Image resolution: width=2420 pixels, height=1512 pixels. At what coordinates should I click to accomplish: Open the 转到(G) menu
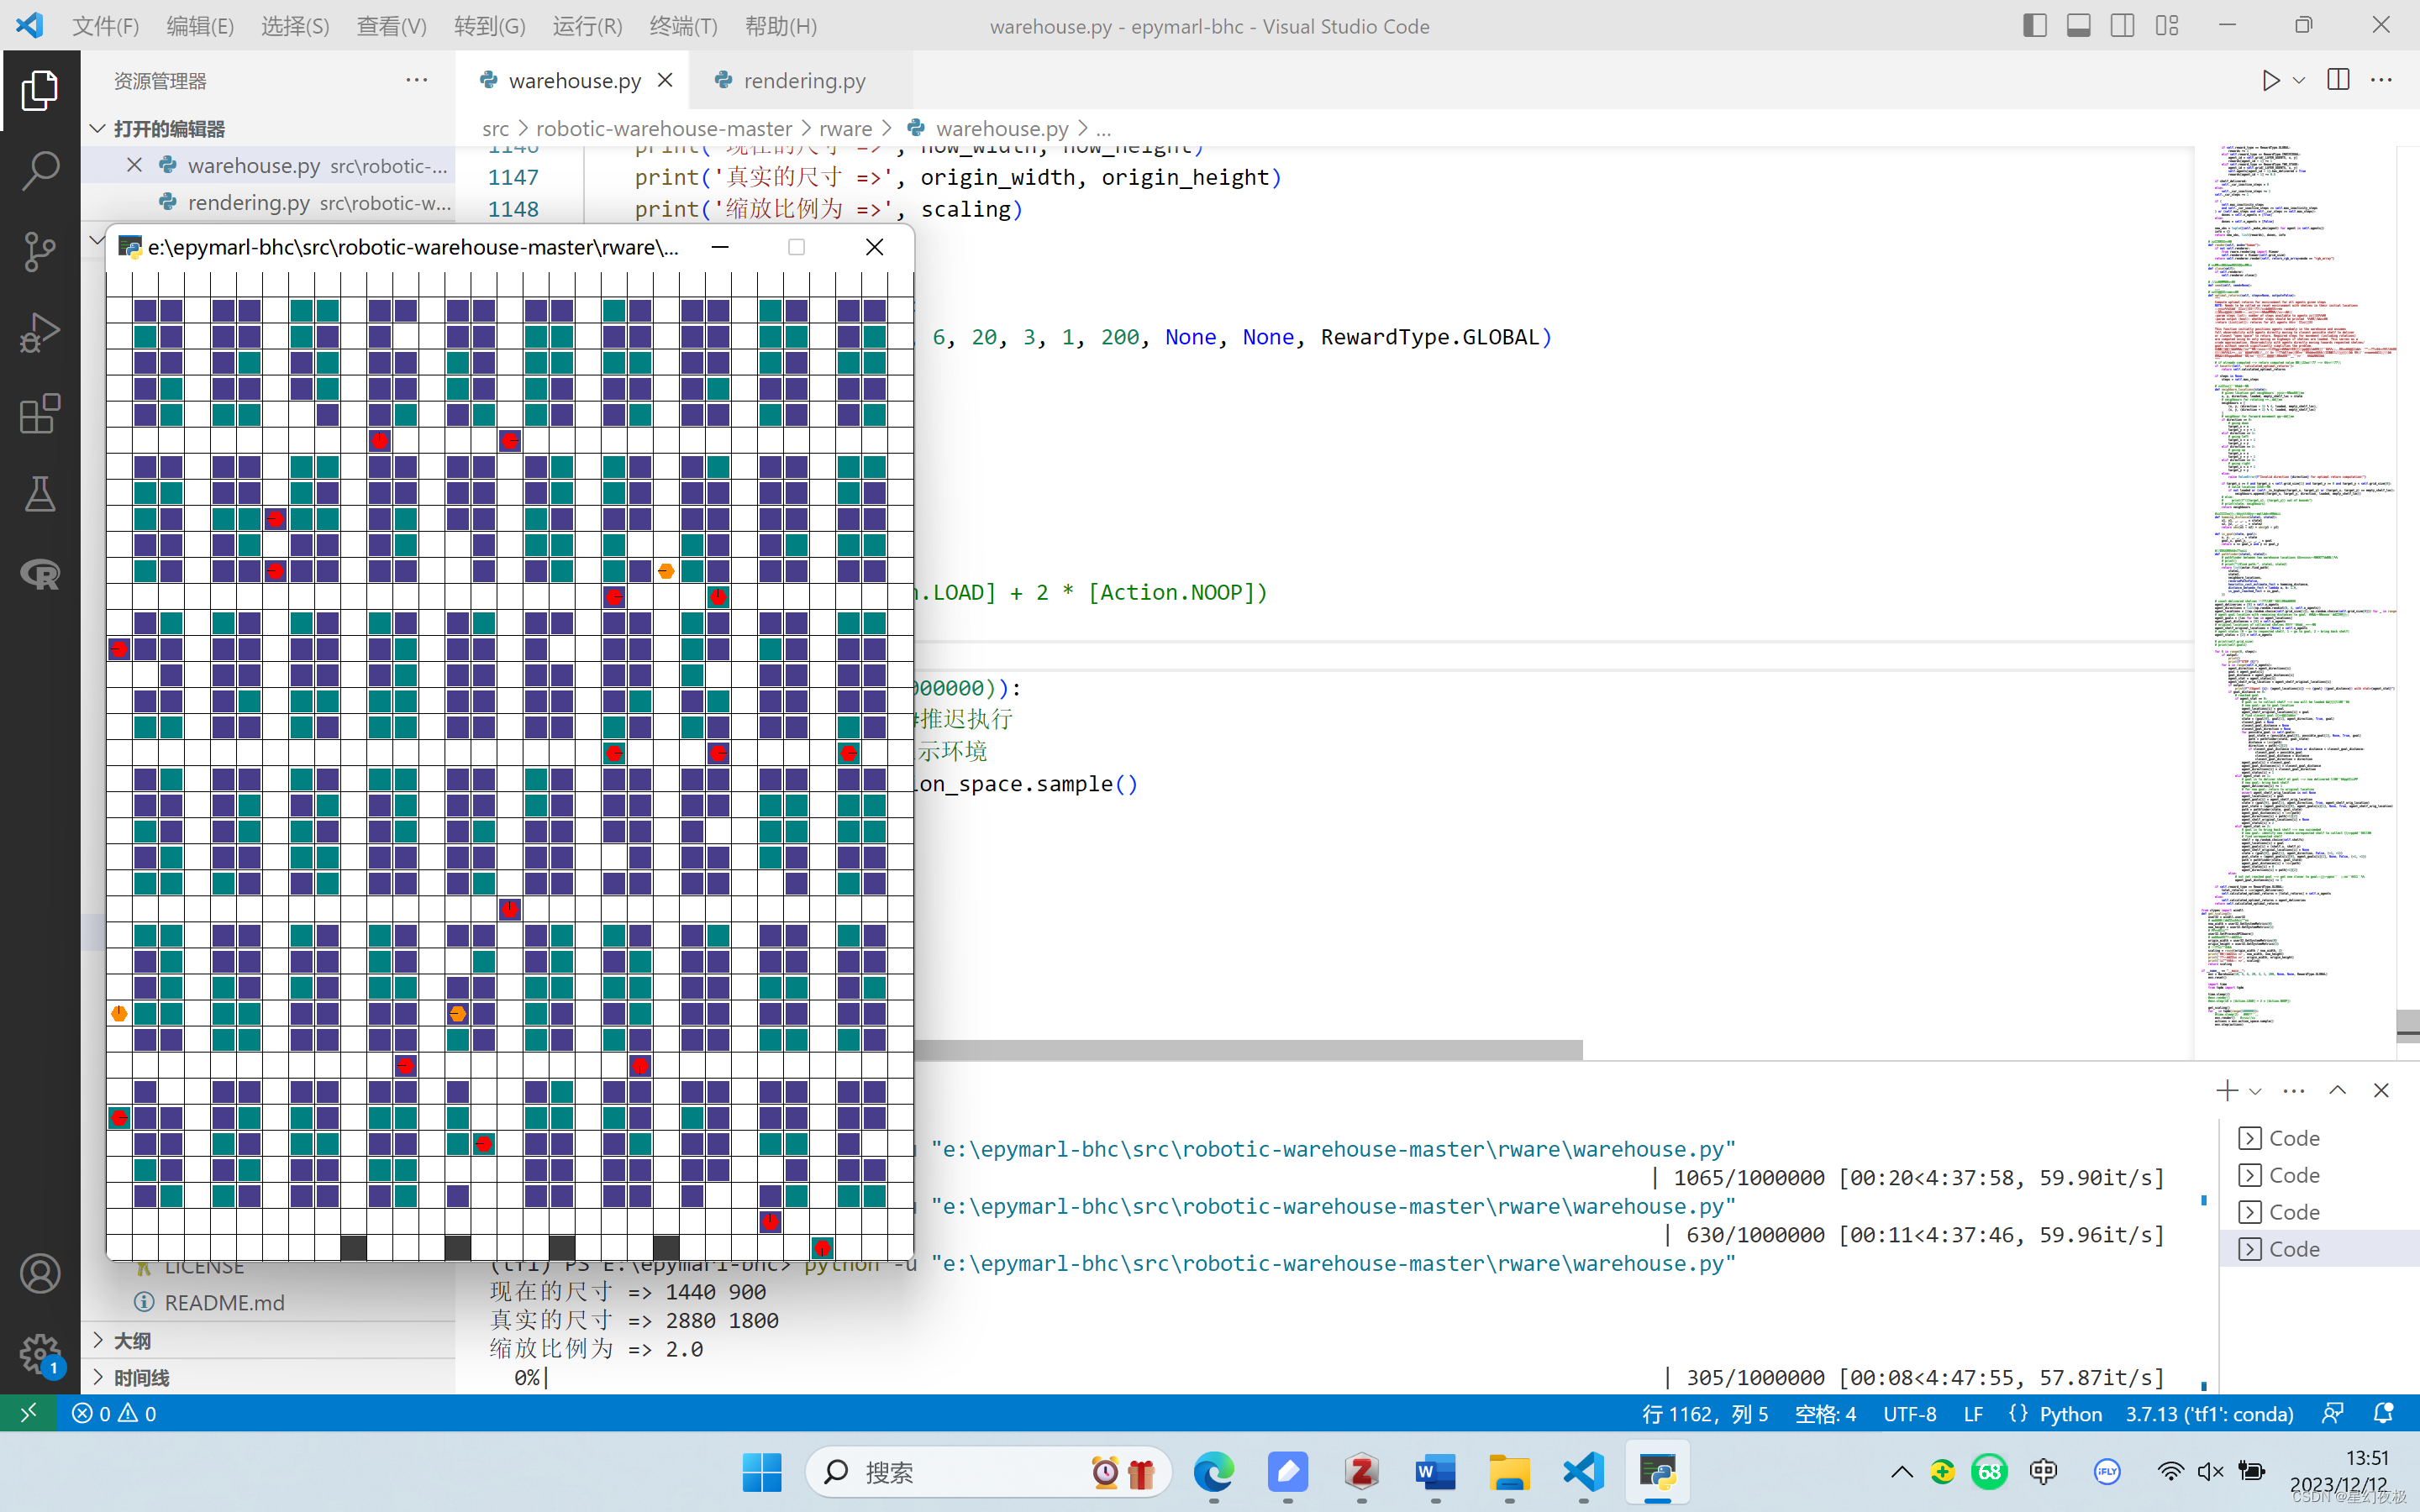click(489, 26)
